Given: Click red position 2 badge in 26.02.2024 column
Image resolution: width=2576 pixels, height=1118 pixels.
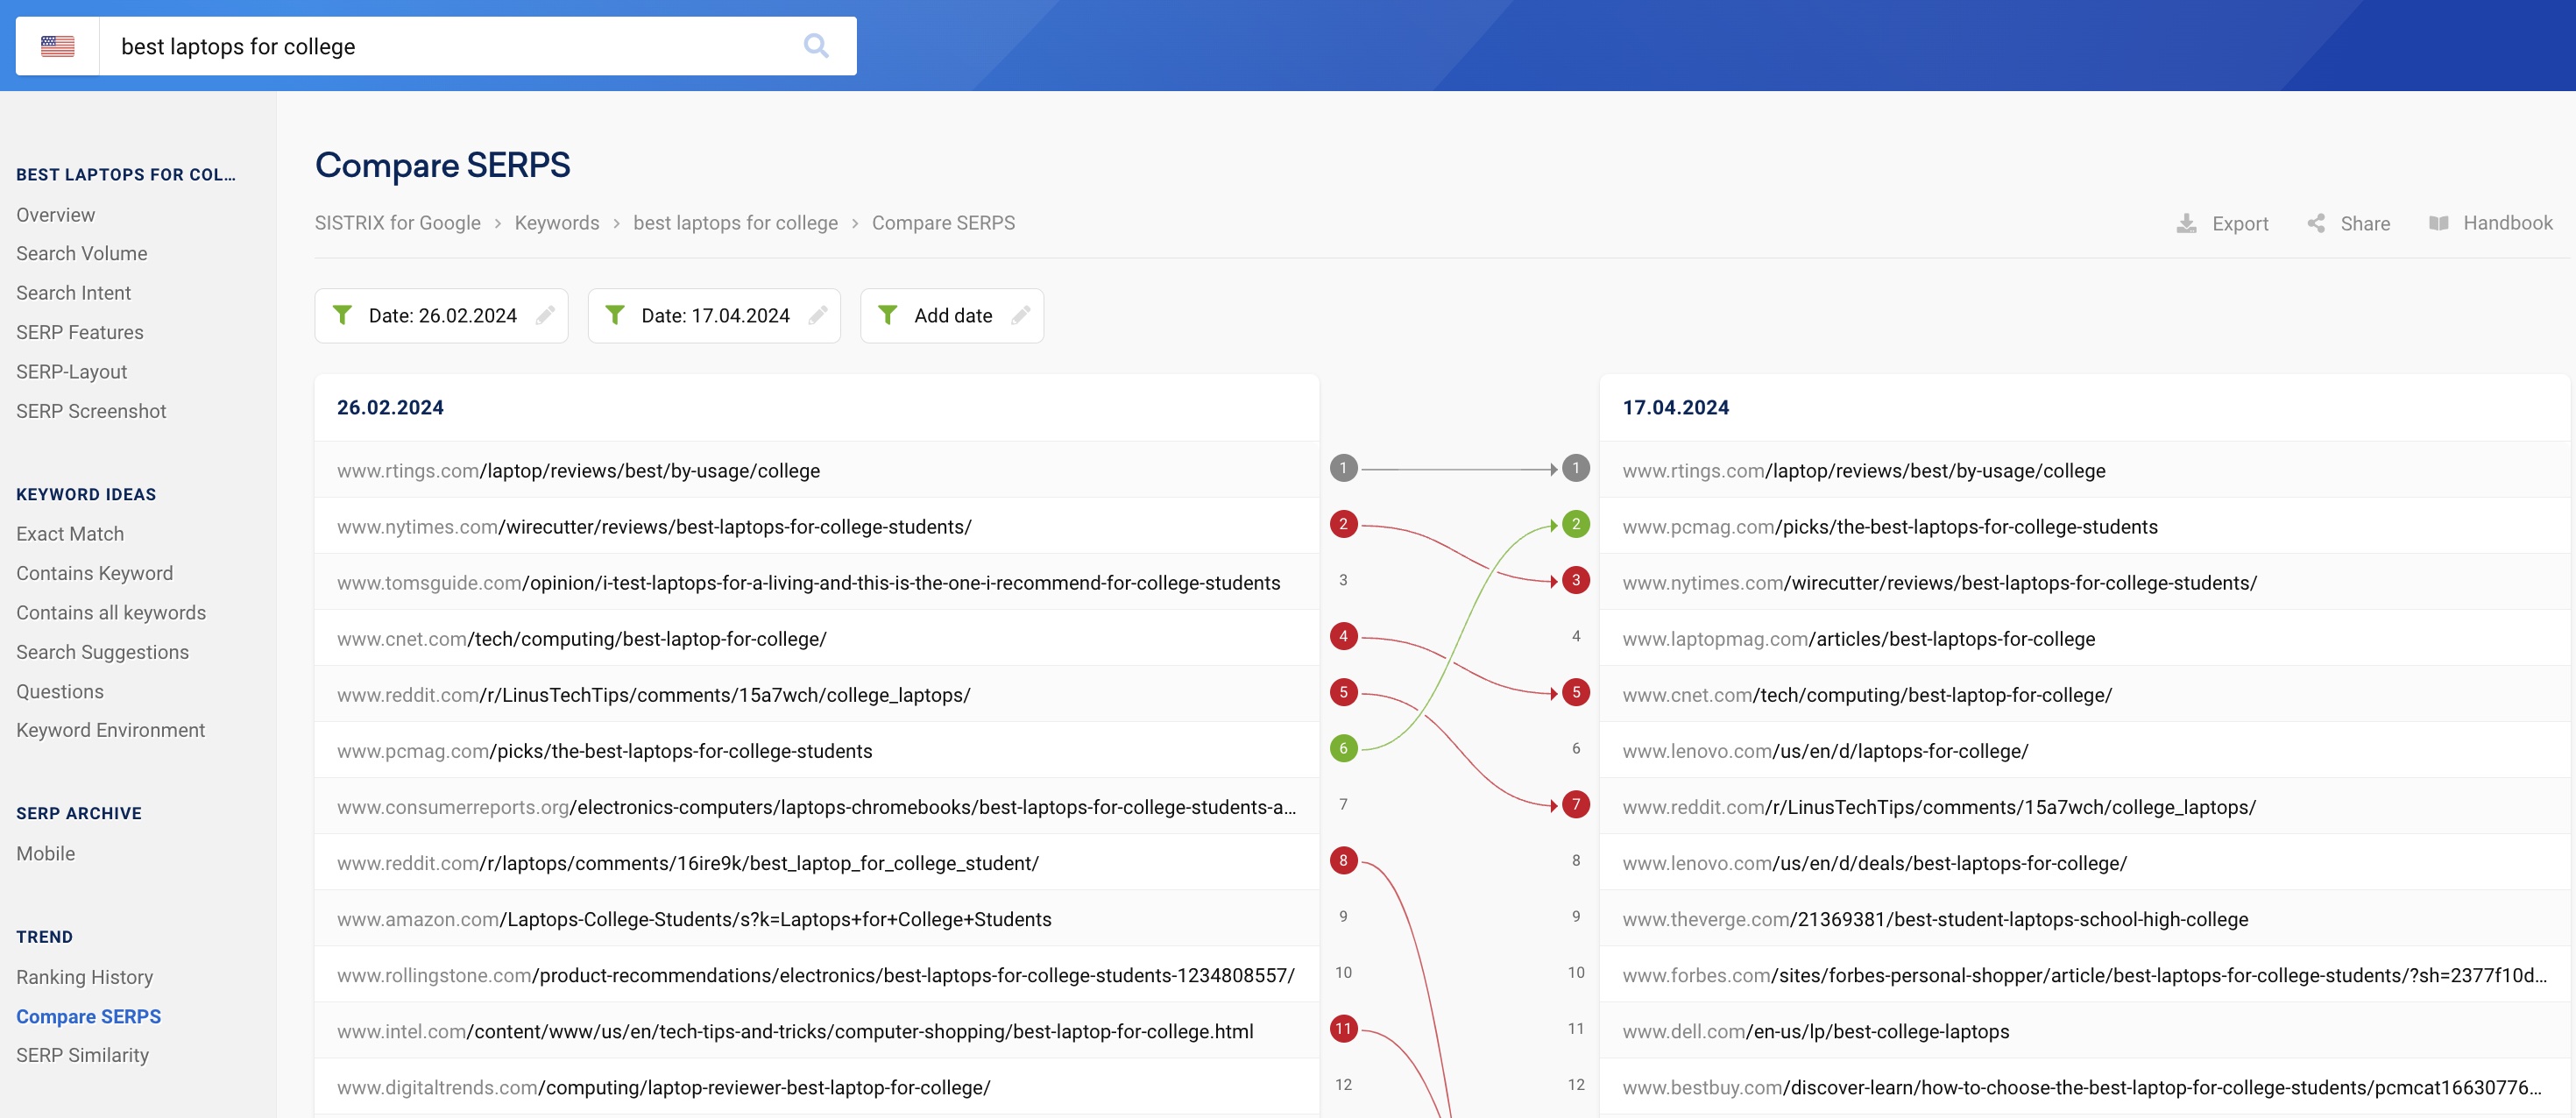Looking at the screenshot, I should click(1343, 524).
